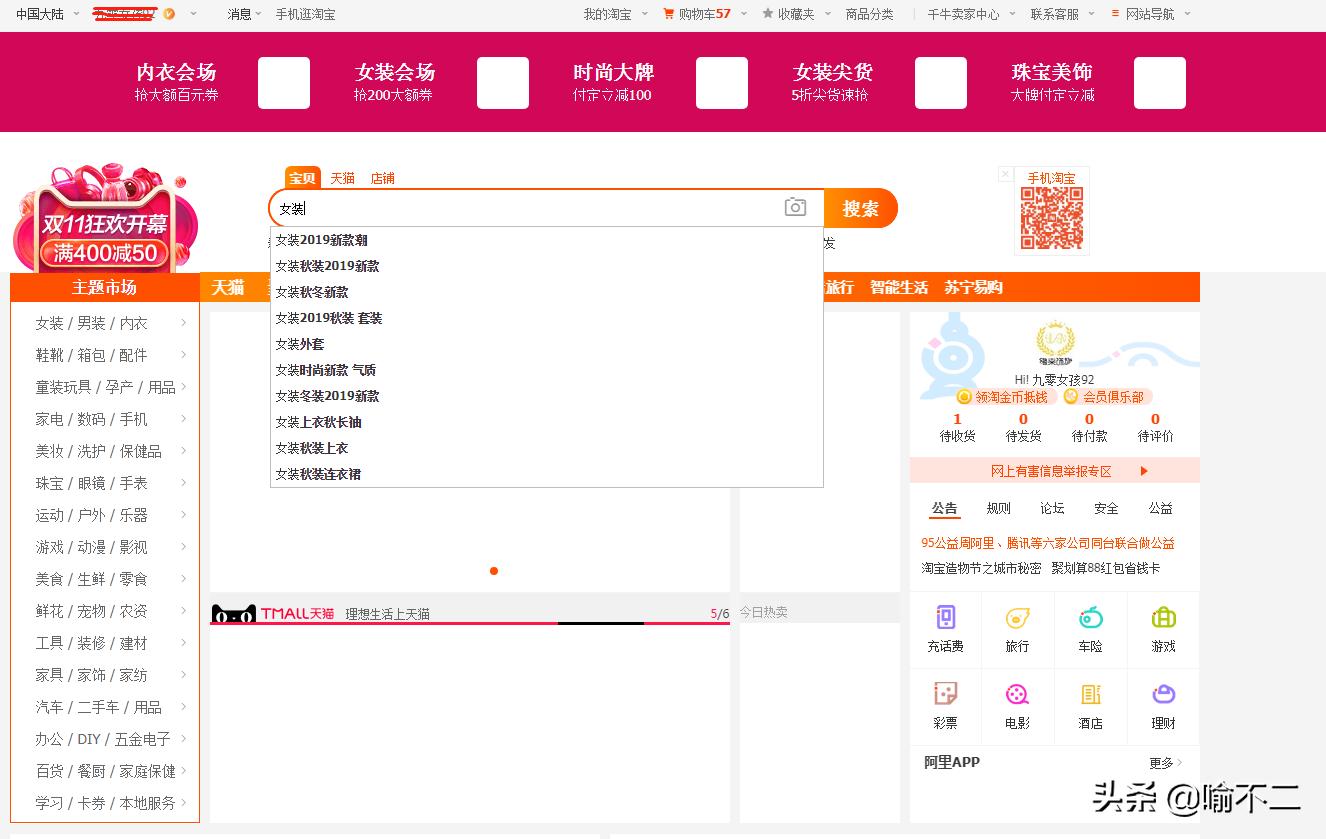This screenshot has height=839, width=1326.
Task: Select the 电影 movie tickets icon
Action: pos(1017,706)
